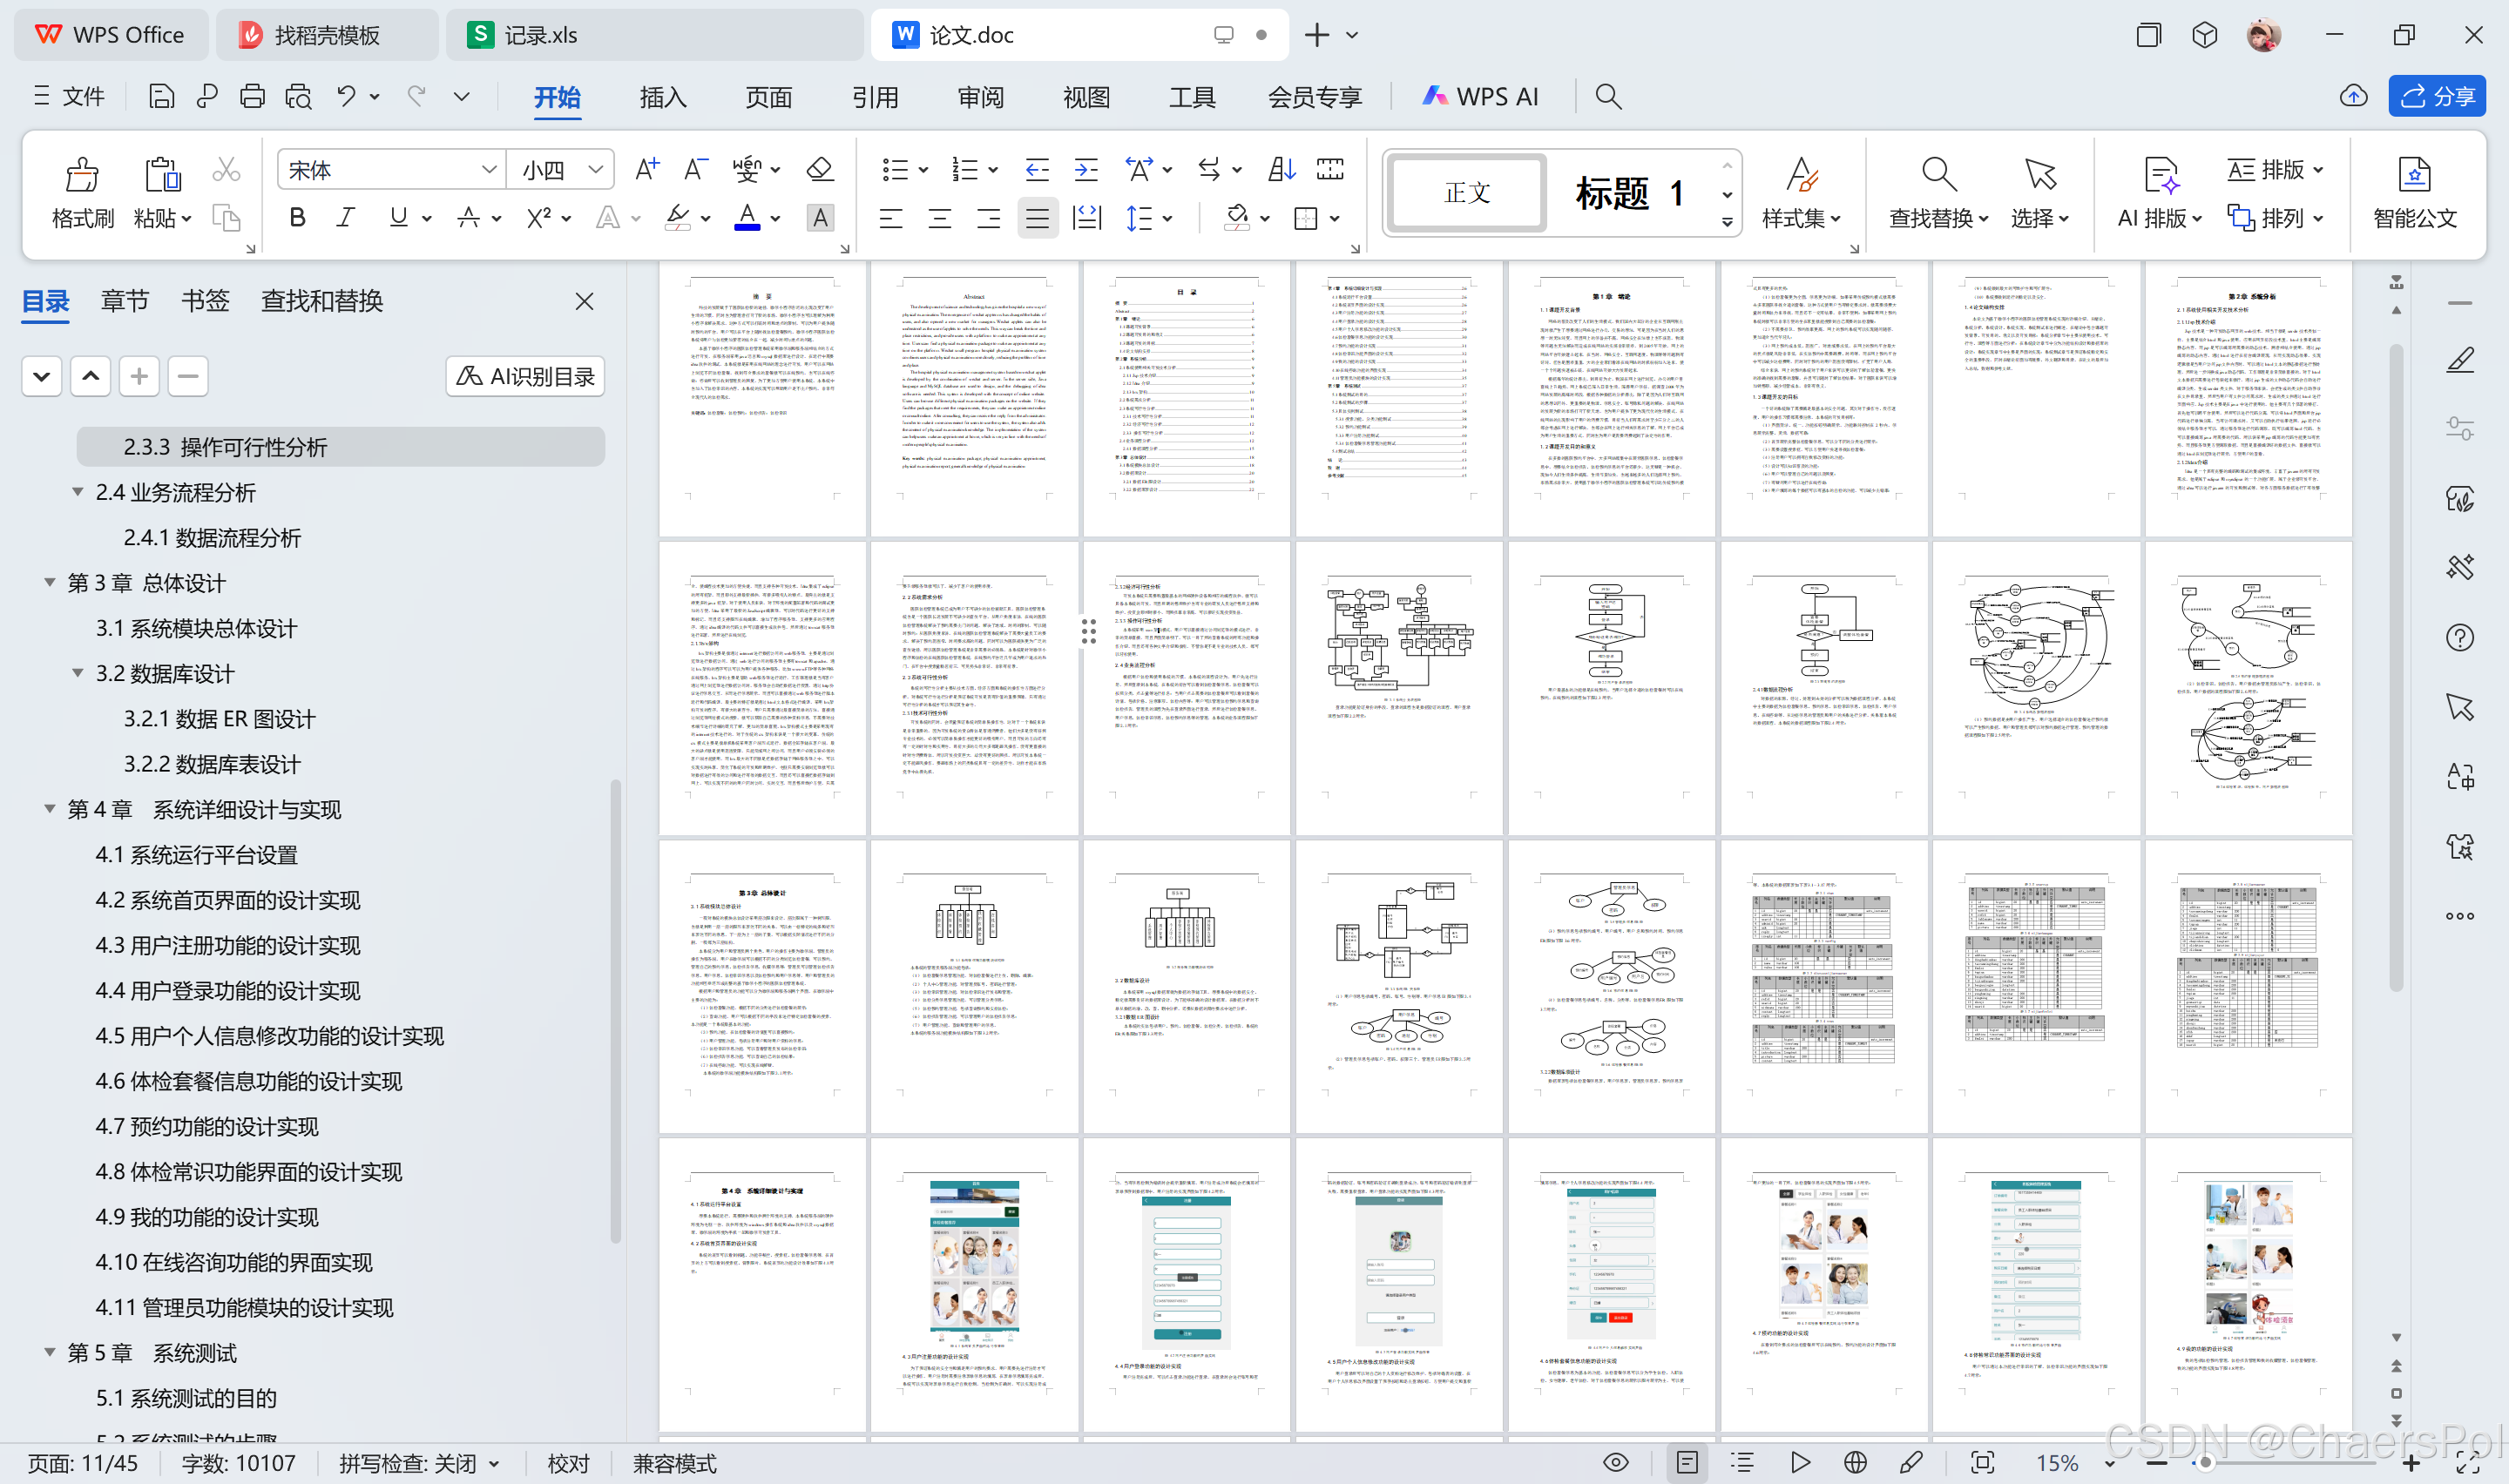Click the eye protection mode icon in status bar
The width and height of the screenshot is (2509, 1484).
point(1615,1462)
